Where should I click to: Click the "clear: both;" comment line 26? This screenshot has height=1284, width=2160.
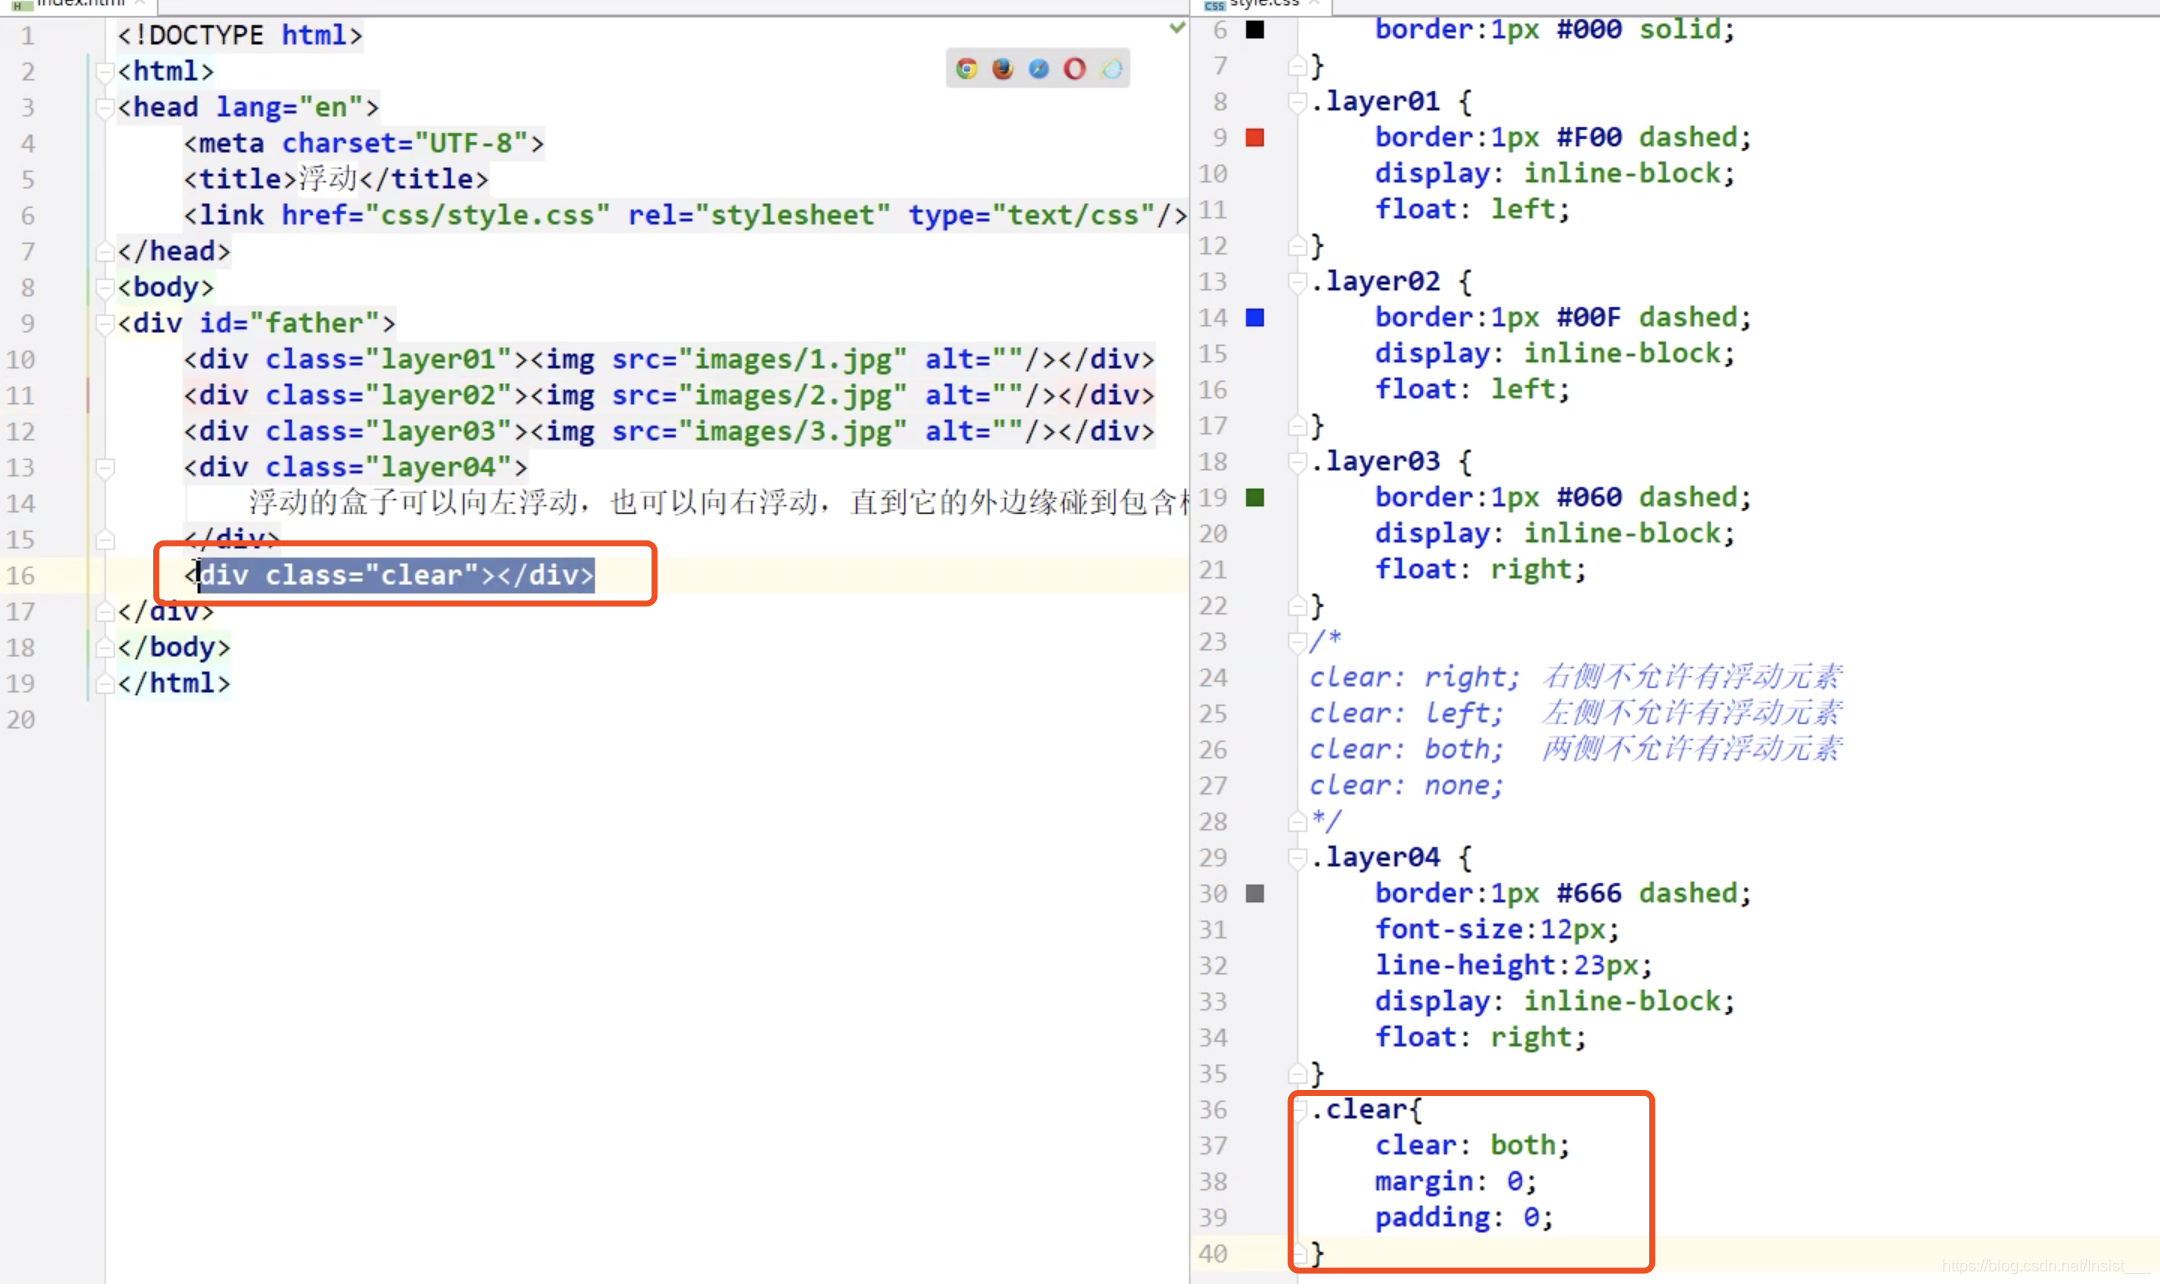coord(1576,750)
